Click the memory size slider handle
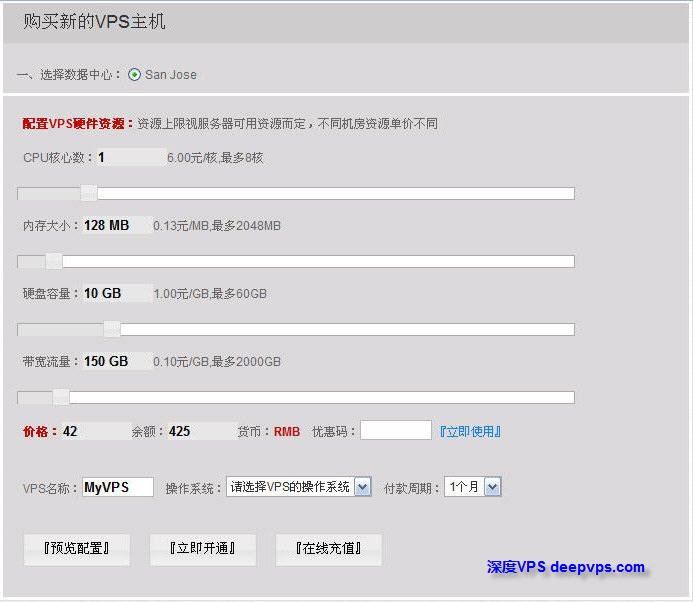This screenshot has height=602, width=693. pyautogui.click(x=54, y=261)
